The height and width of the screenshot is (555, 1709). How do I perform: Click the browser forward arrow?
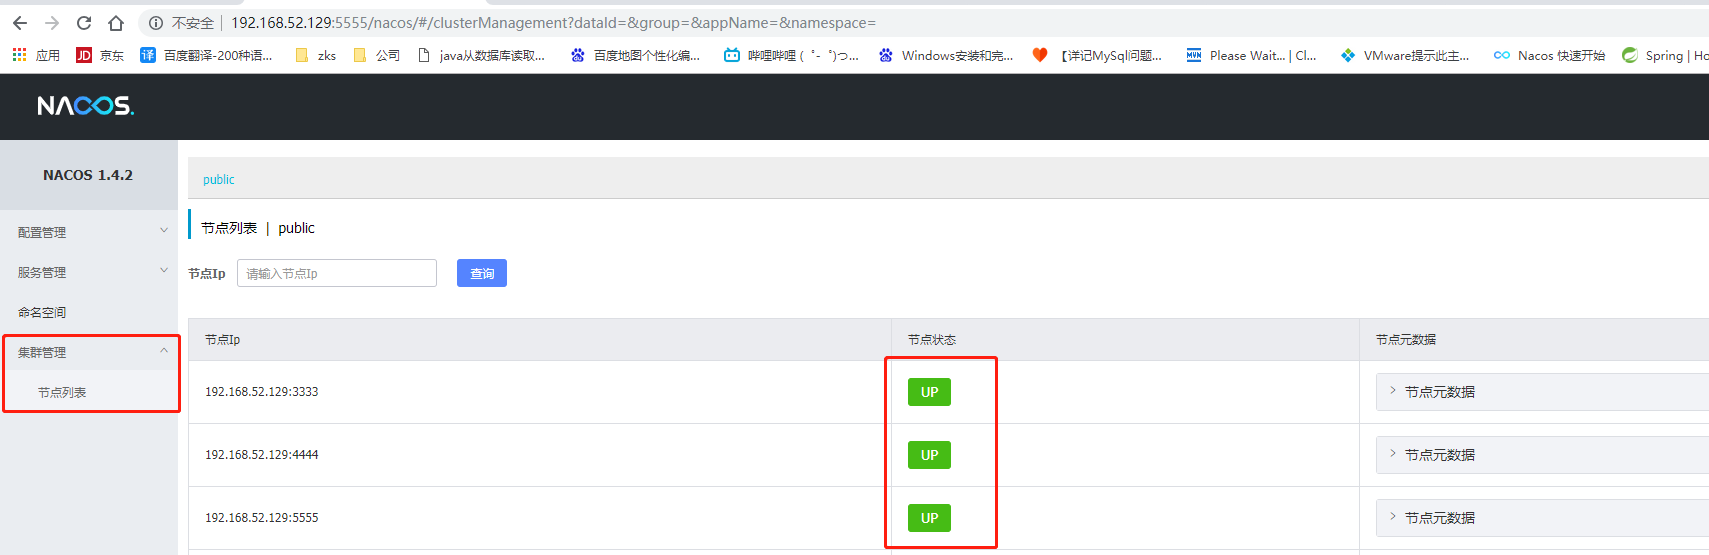click(52, 23)
